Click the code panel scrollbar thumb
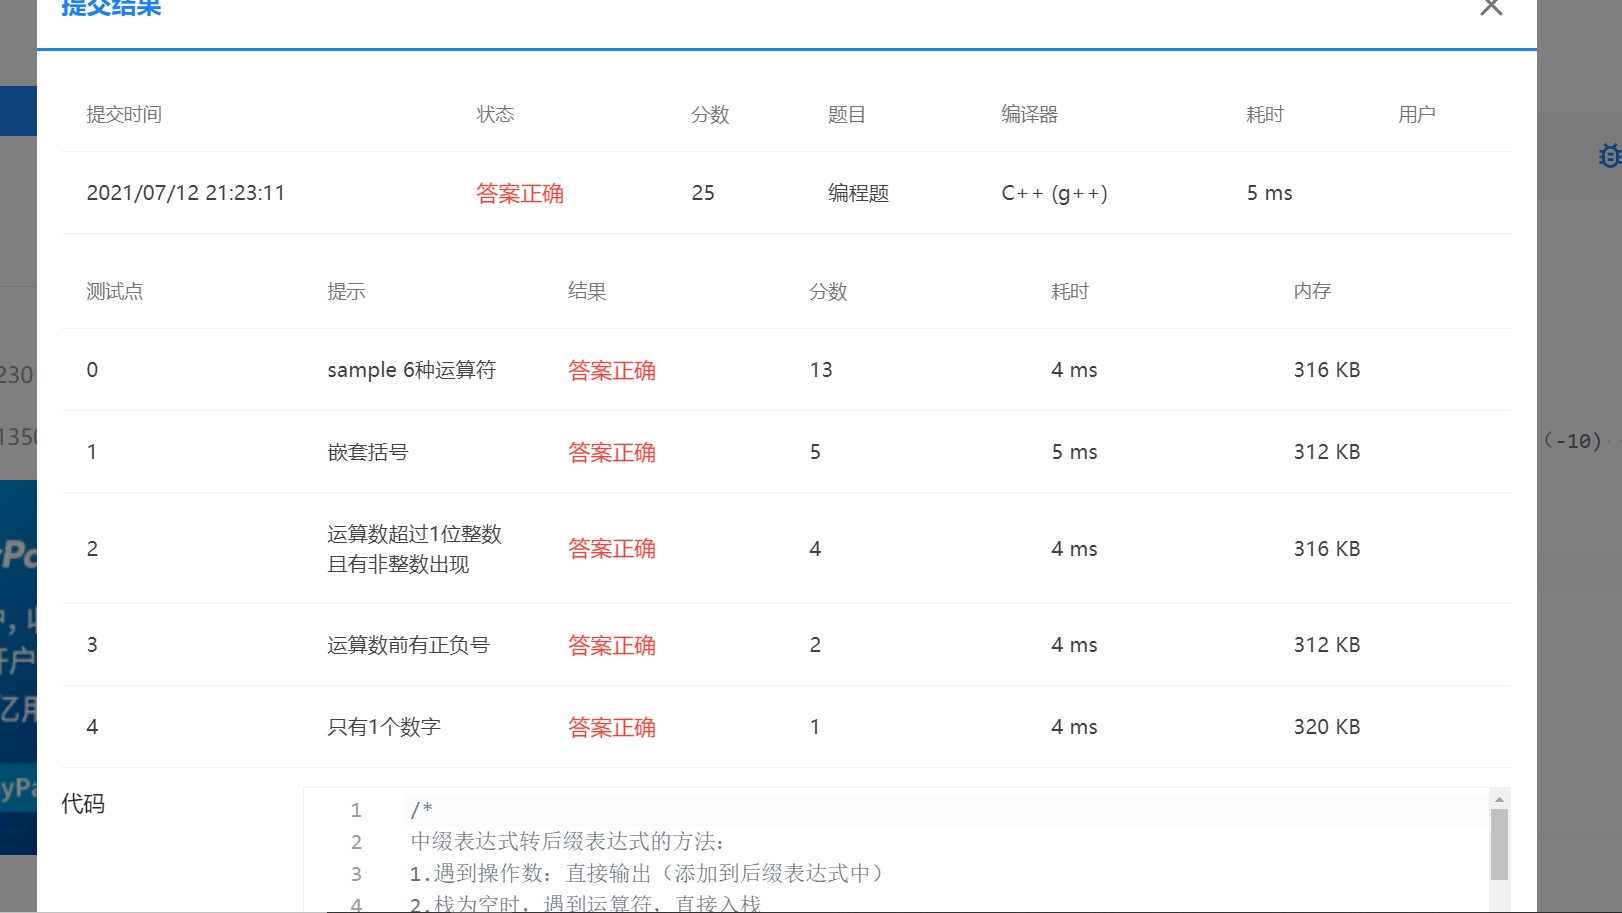The image size is (1622, 913). (x=1499, y=844)
